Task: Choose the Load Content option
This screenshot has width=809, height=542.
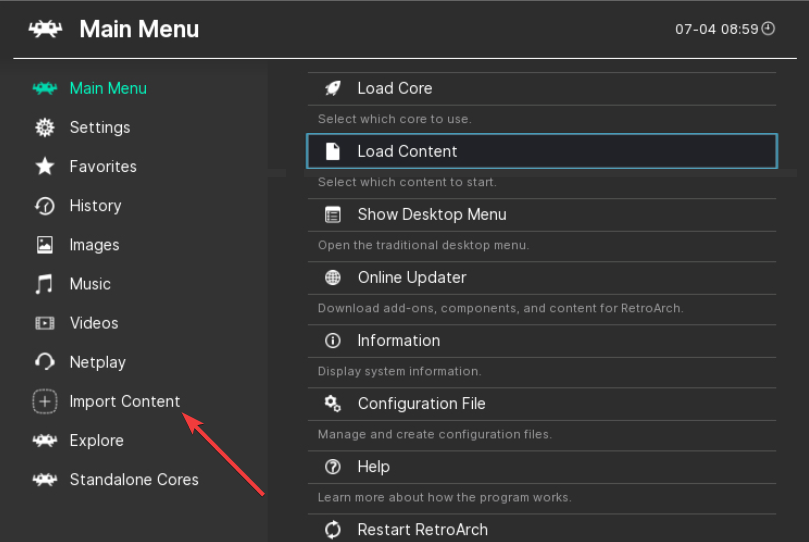Action: 407,151
